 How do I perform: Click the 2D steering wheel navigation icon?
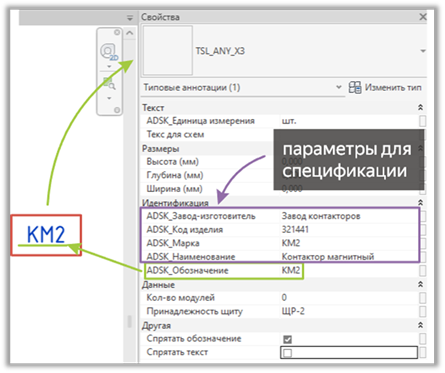109,52
